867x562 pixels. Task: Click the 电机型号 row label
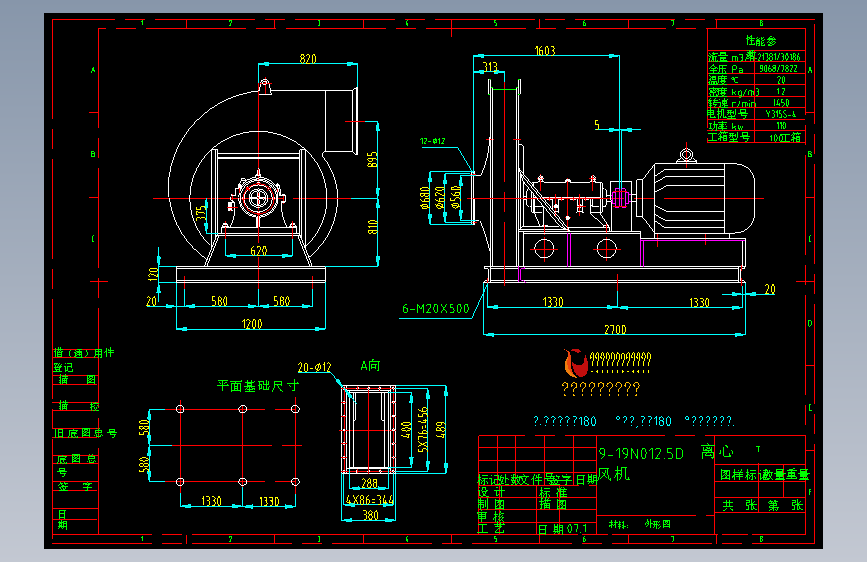point(728,114)
